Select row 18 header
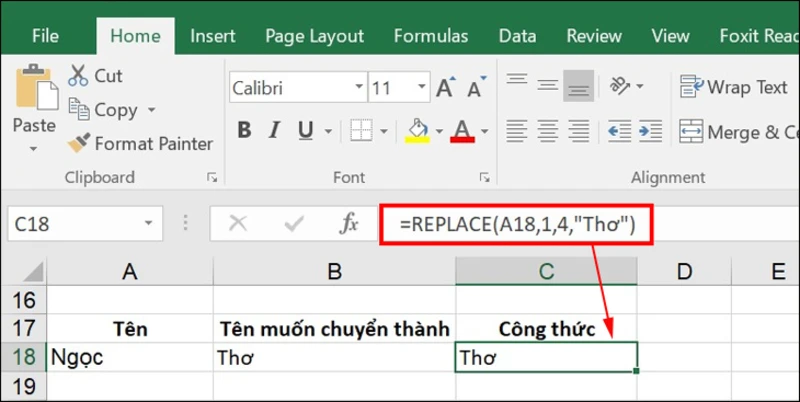This screenshot has height=402, width=800. pos(23,357)
